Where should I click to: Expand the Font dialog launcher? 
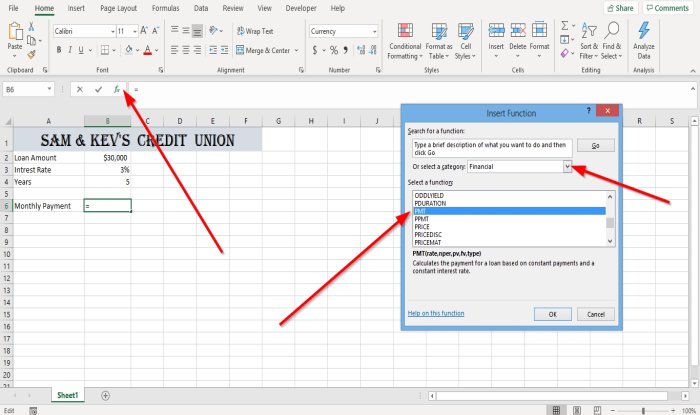pos(161,70)
